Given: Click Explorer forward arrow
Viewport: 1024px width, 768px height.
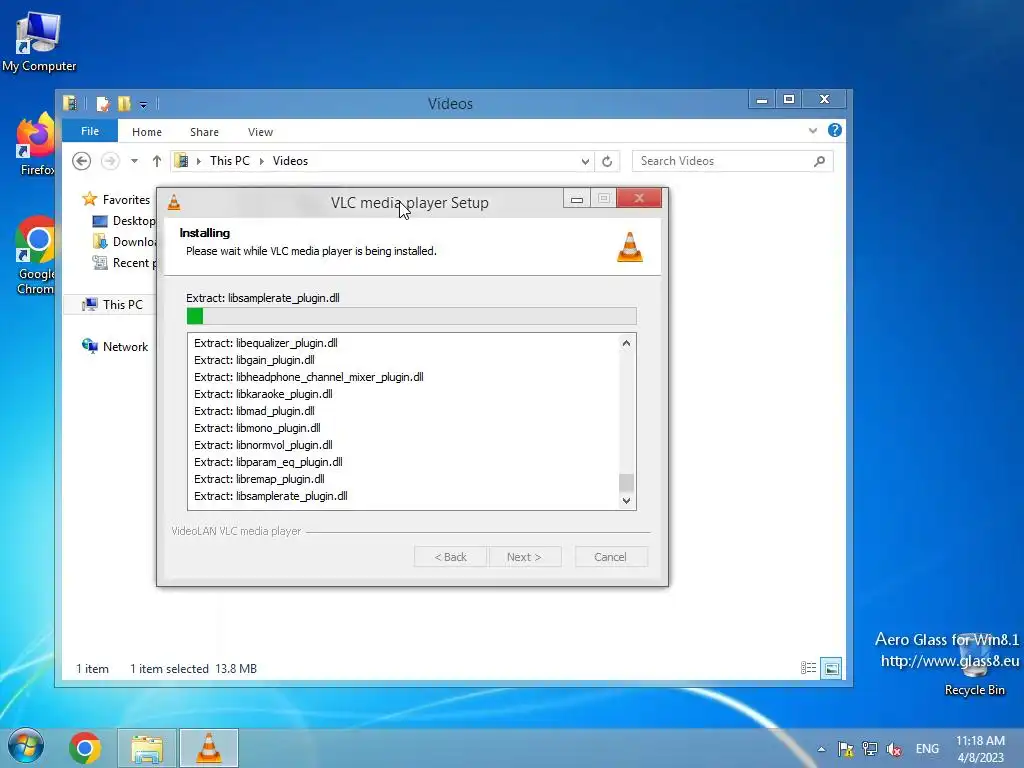Looking at the screenshot, I should (110, 161).
